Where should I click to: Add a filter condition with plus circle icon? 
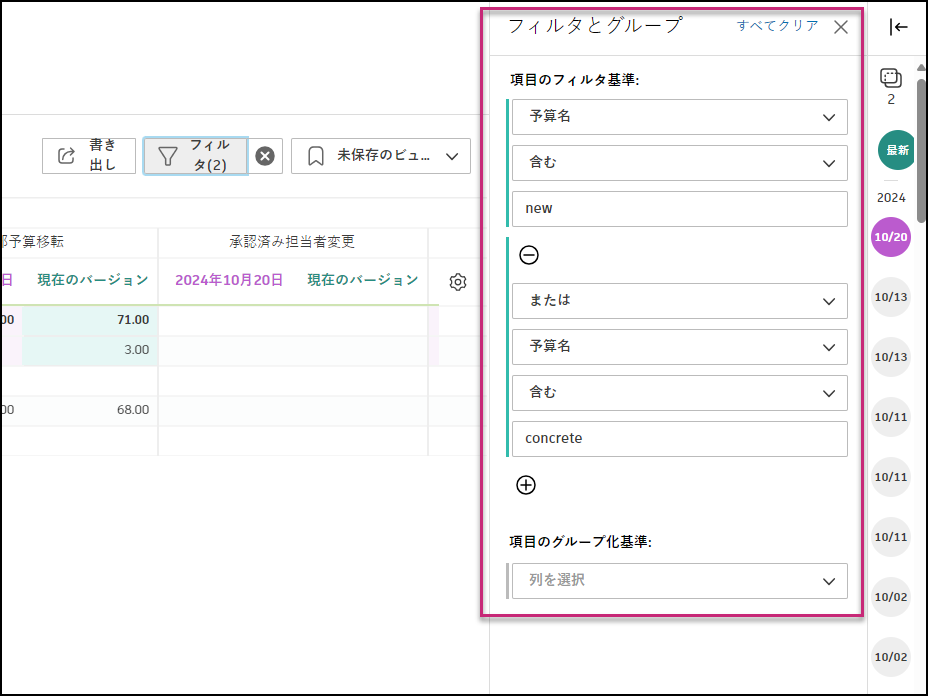click(526, 485)
